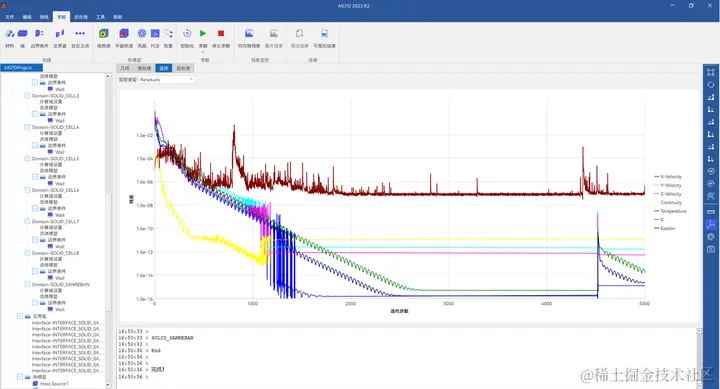720x389 pixels.
Task: Add a 平面热源 planar heat source
Action: 124,37
